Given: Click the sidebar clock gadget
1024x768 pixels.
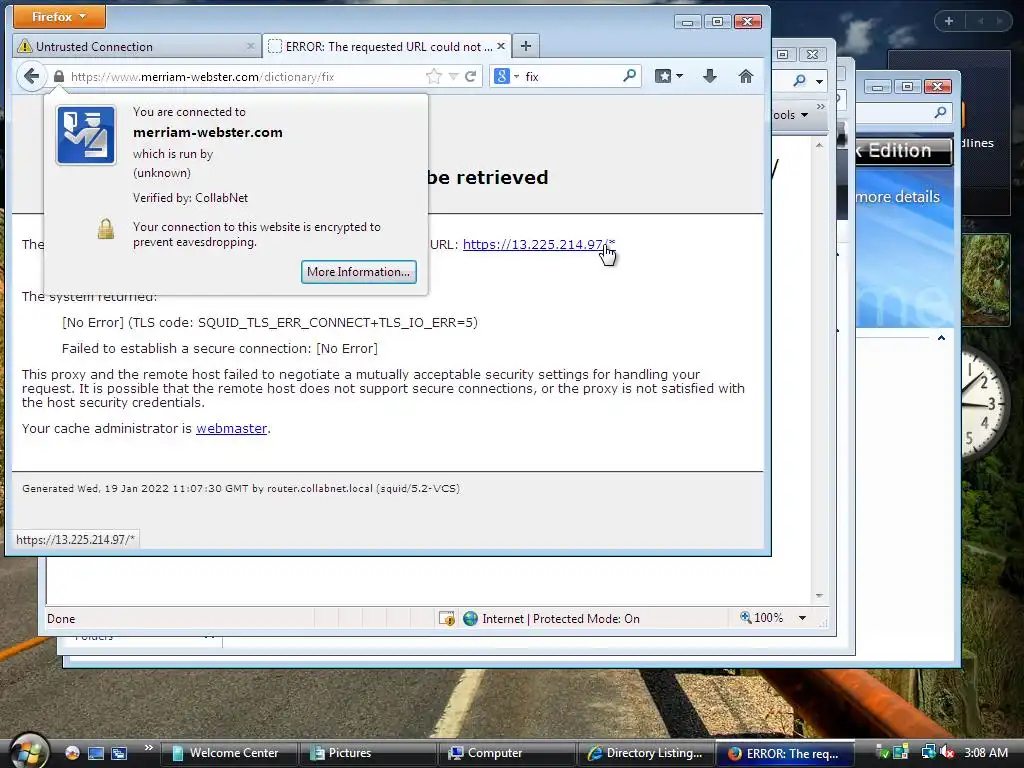Looking at the screenshot, I should click(985, 403).
